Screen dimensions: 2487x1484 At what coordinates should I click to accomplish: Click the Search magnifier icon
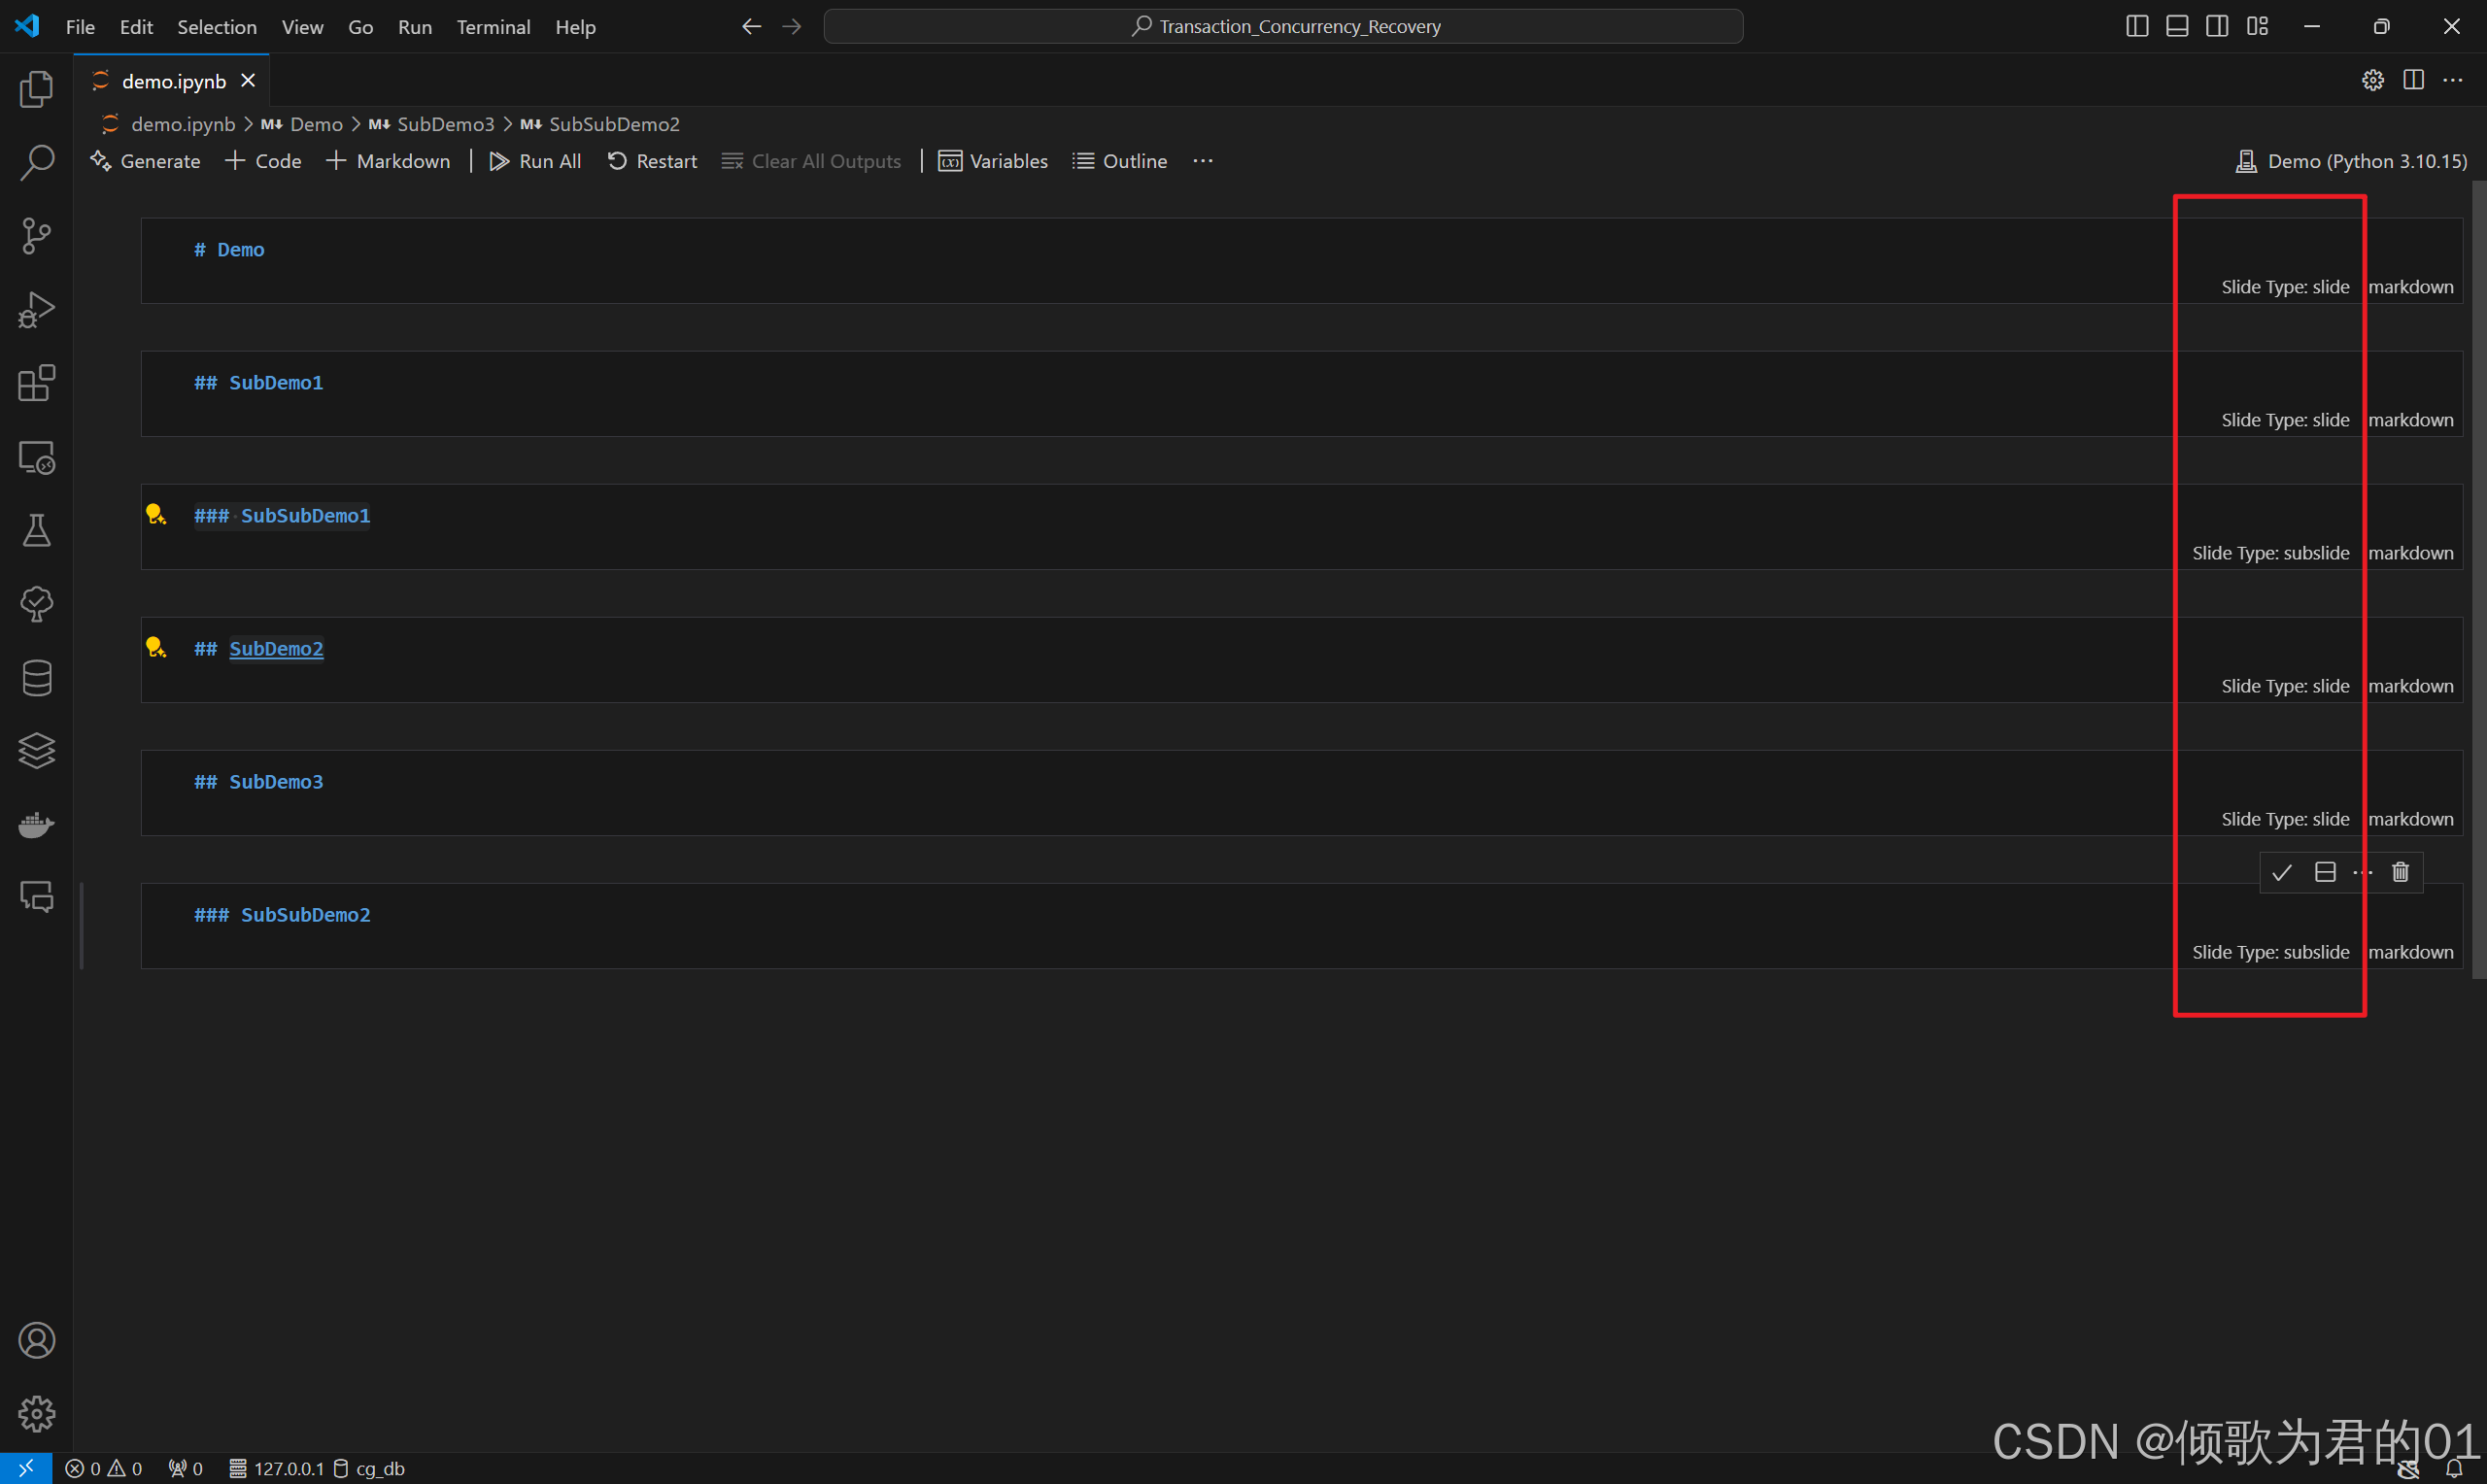pos(36,162)
